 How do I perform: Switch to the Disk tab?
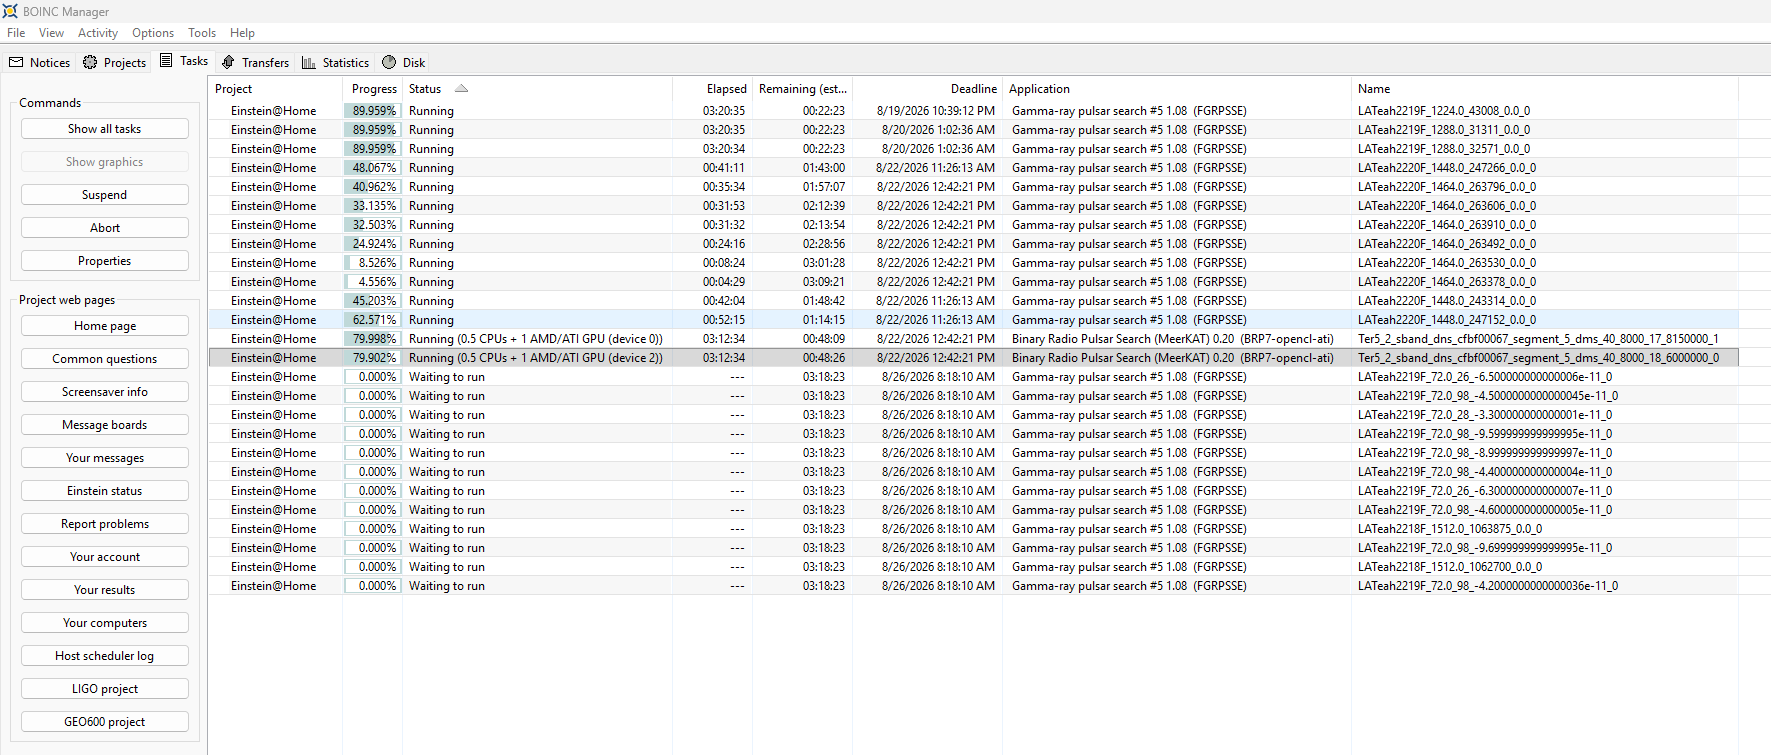click(404, 62)
